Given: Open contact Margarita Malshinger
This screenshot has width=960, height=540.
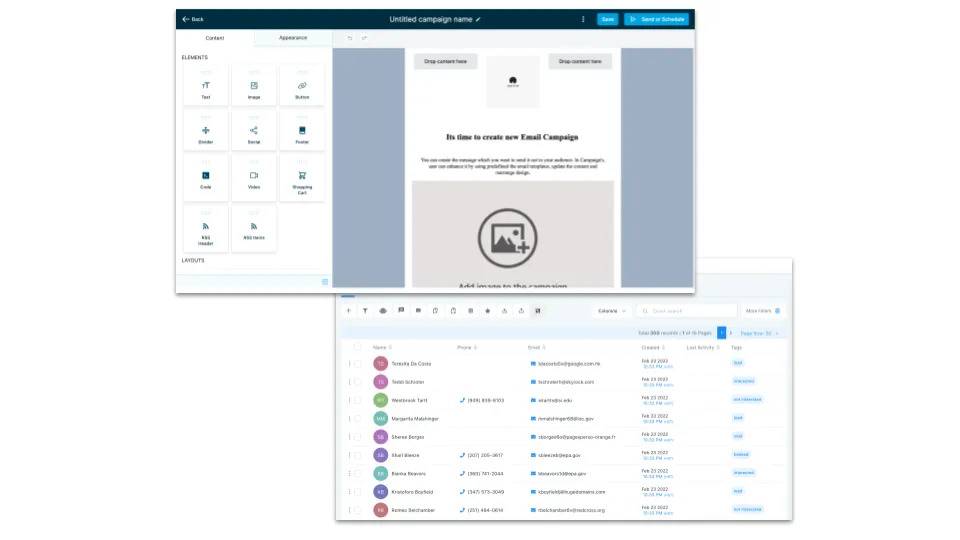Looking at the screenshot, I should (x=415, y=419).
